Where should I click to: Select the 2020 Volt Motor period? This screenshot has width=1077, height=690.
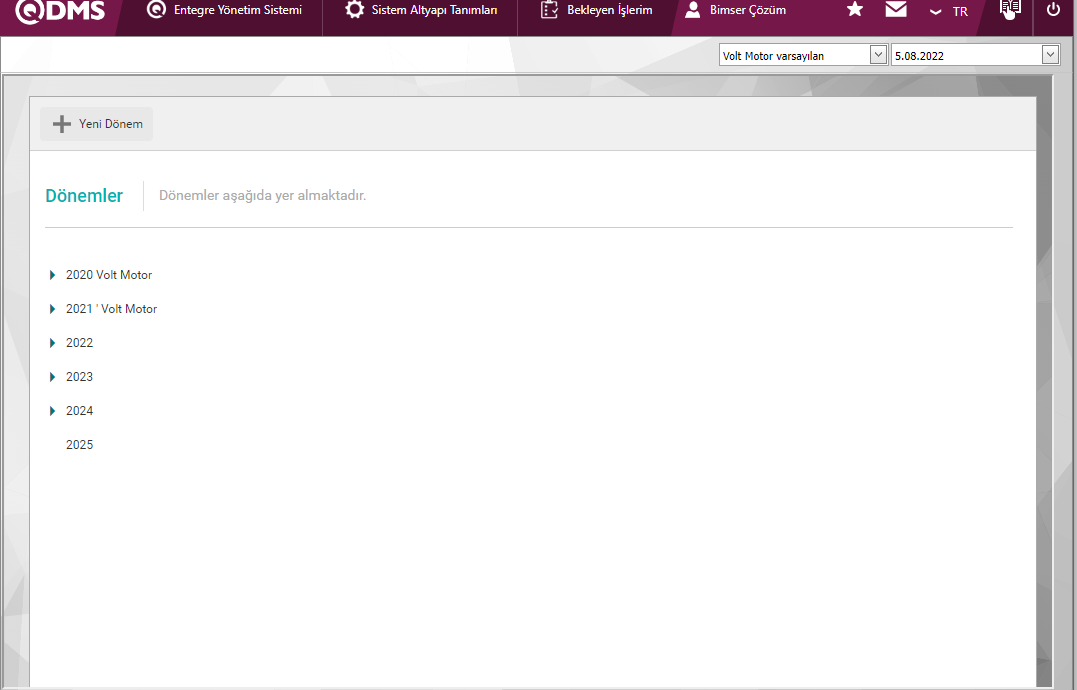pyautogui.click(x=109, y=275)
